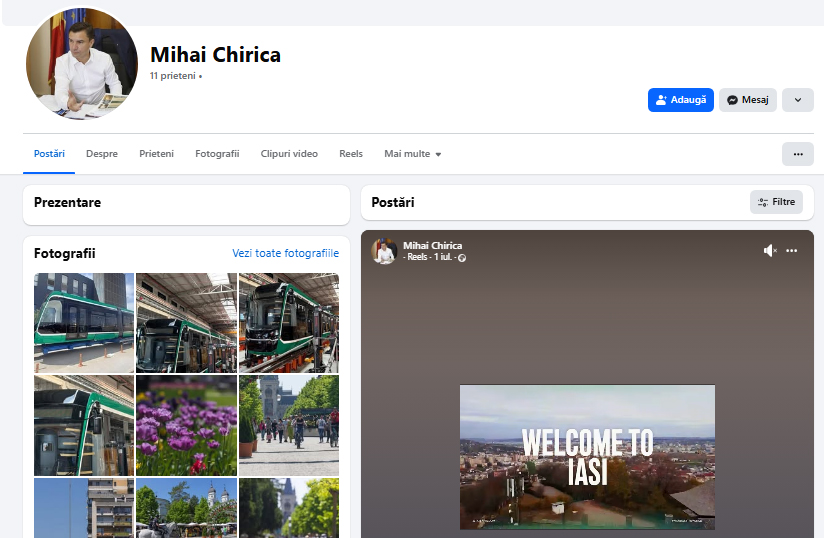Open the Despre tab
The width and height of the screenshot is (824, 538).
point(102,154)
